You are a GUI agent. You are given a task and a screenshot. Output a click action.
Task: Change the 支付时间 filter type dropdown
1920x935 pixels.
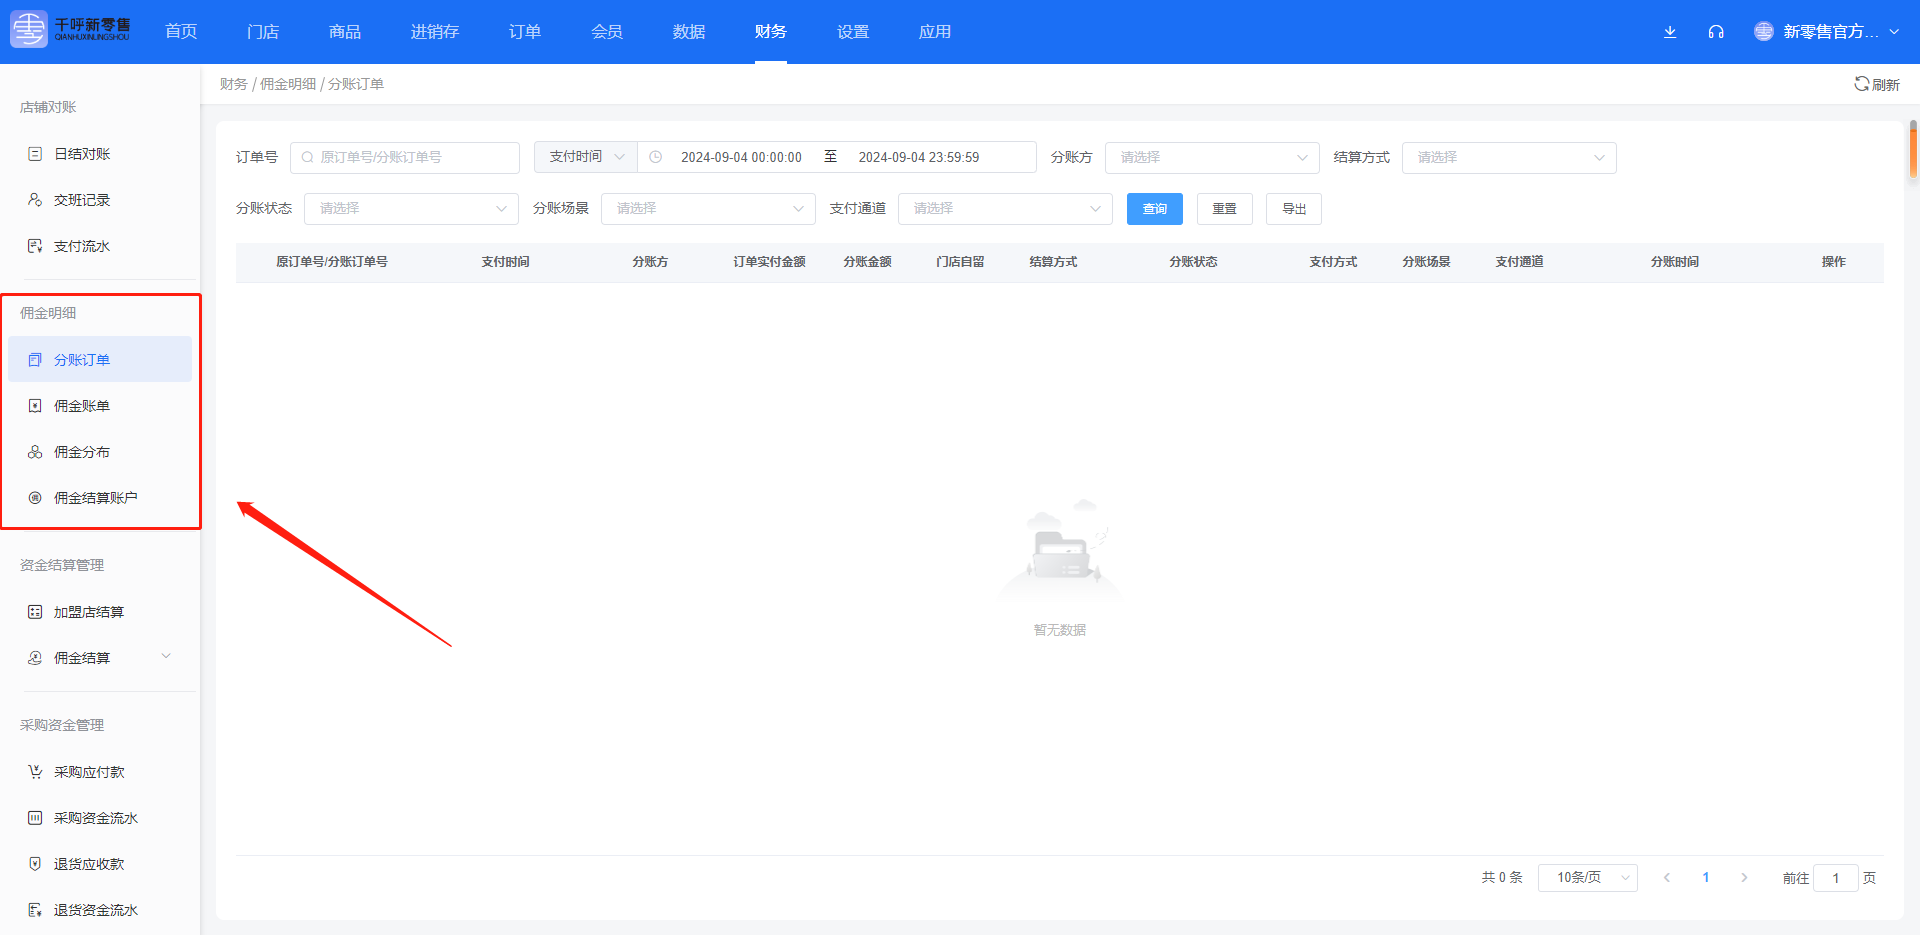585,157
